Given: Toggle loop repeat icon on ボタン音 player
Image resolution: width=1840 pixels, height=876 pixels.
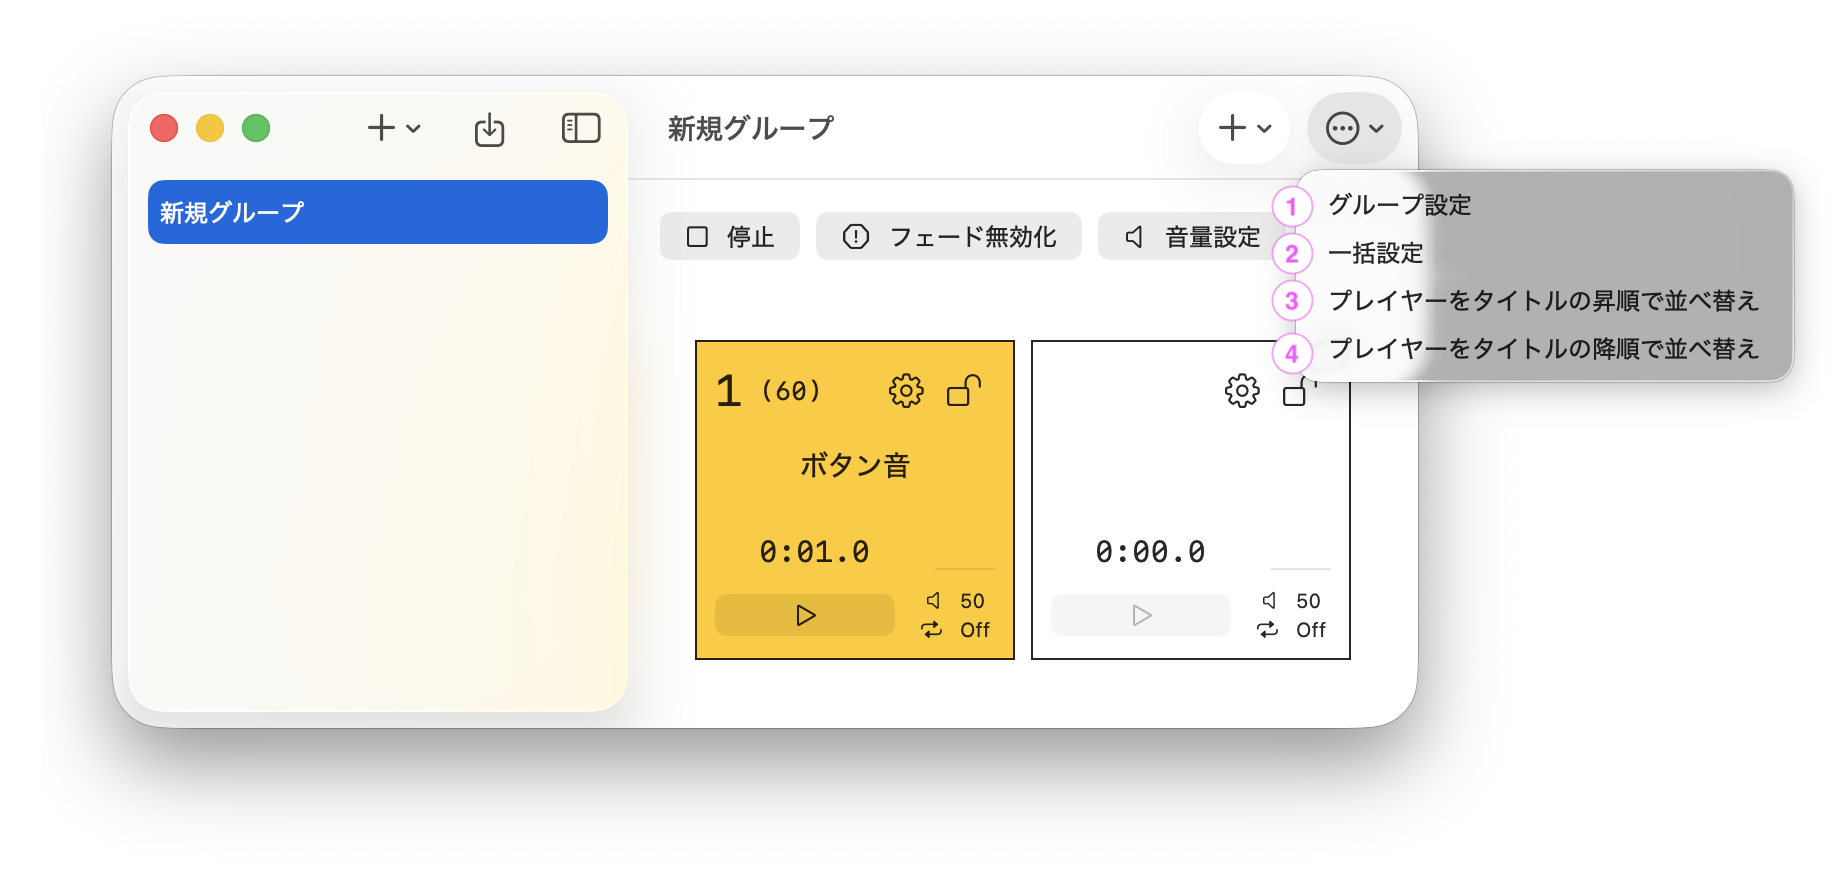Looking at the screenshot, I should point(932,629).
